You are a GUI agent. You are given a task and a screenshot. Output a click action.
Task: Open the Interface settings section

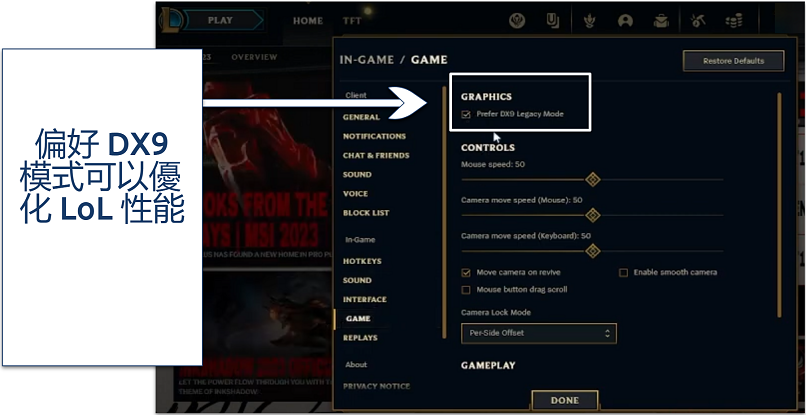[x=364, y=299]
